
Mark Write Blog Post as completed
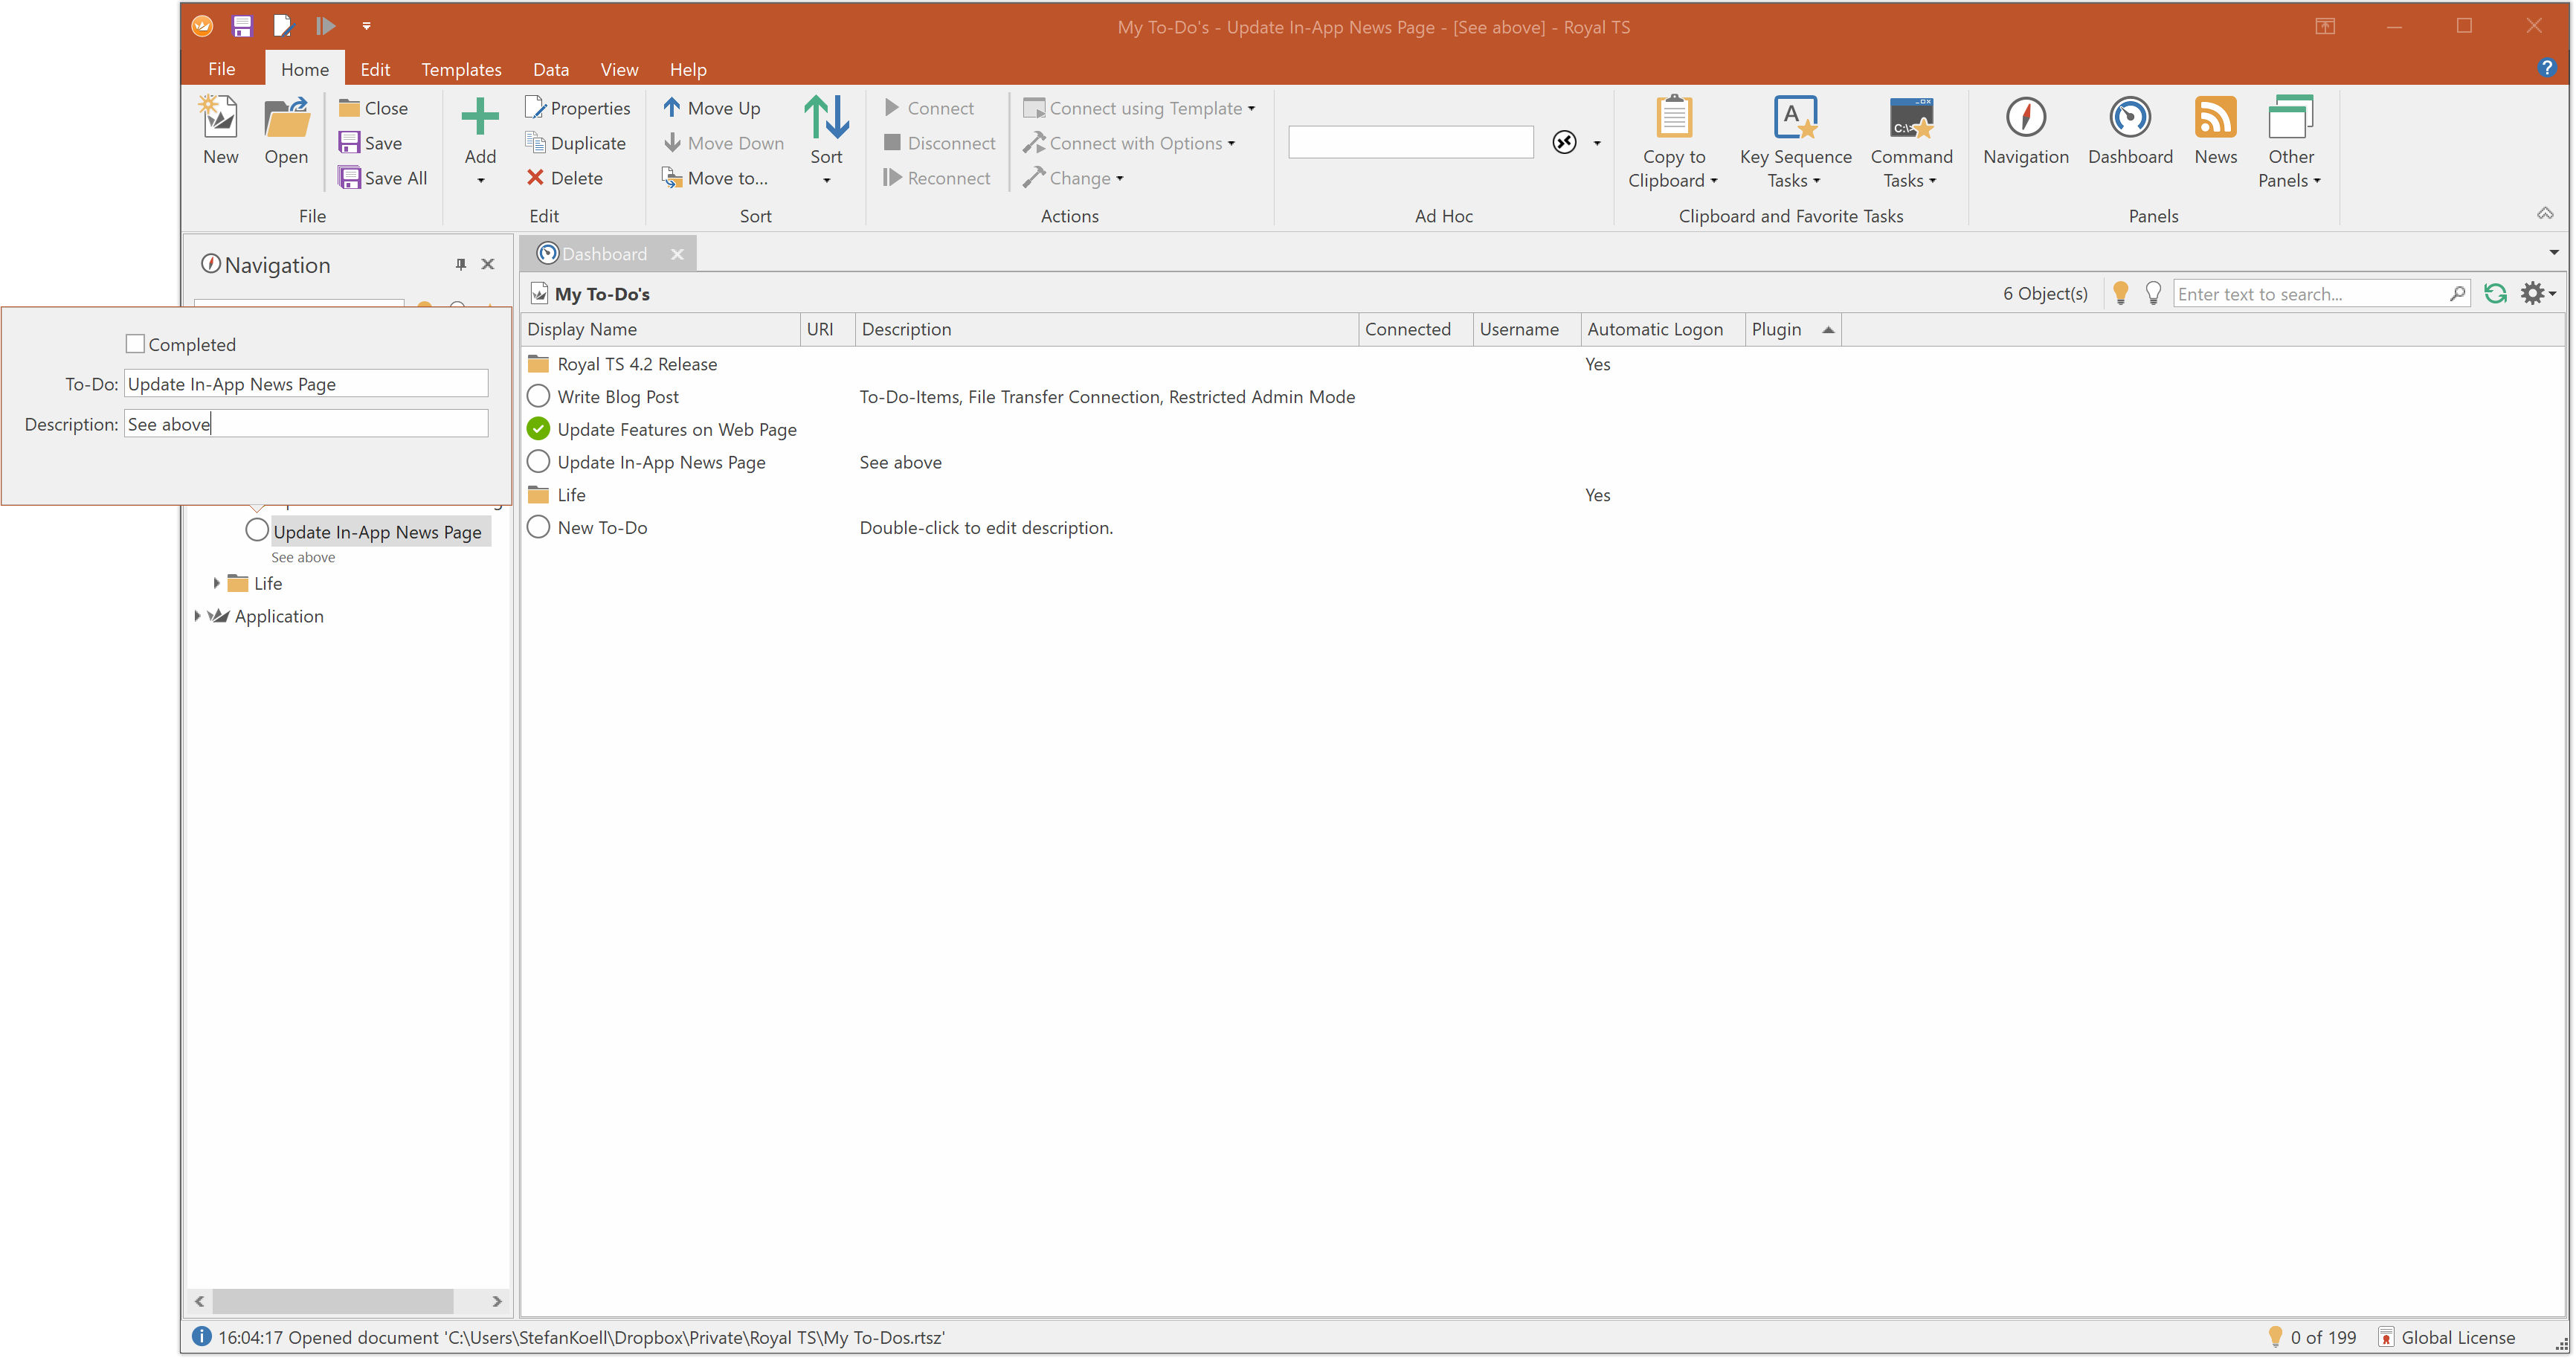[538, 397]
